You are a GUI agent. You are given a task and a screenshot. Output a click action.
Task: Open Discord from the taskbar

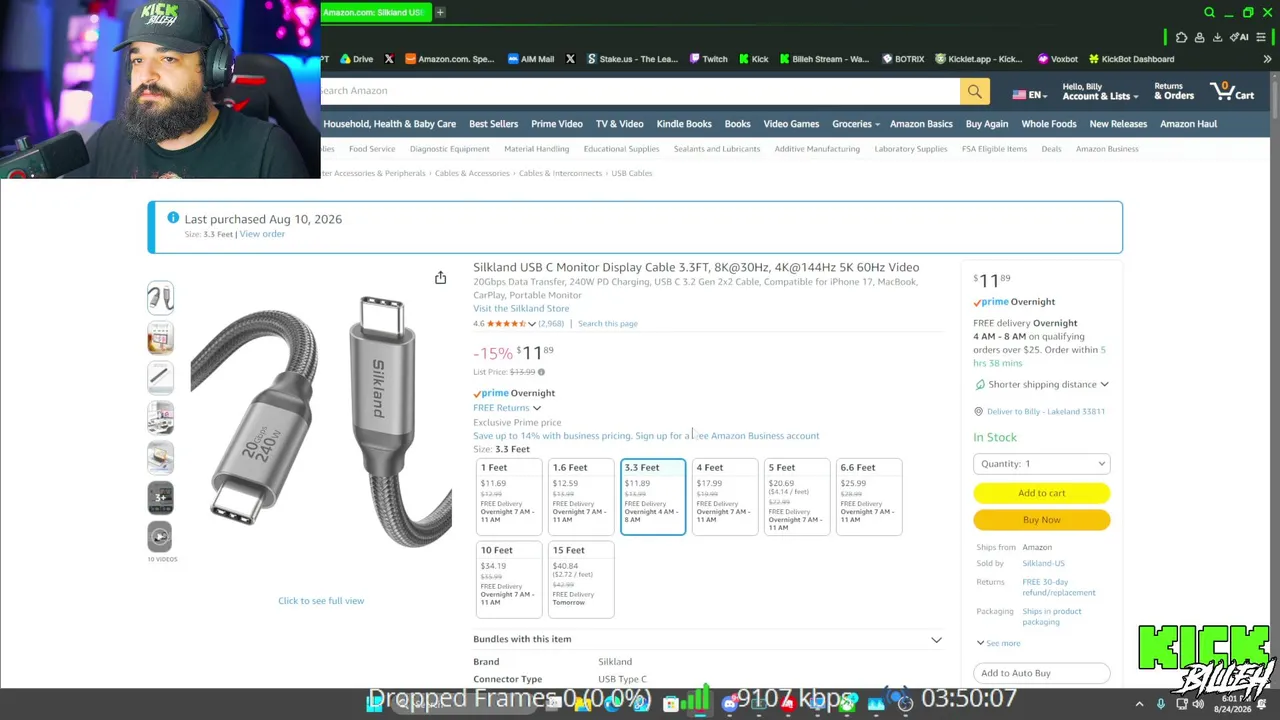pyautogui.click(x=729, y=704)
